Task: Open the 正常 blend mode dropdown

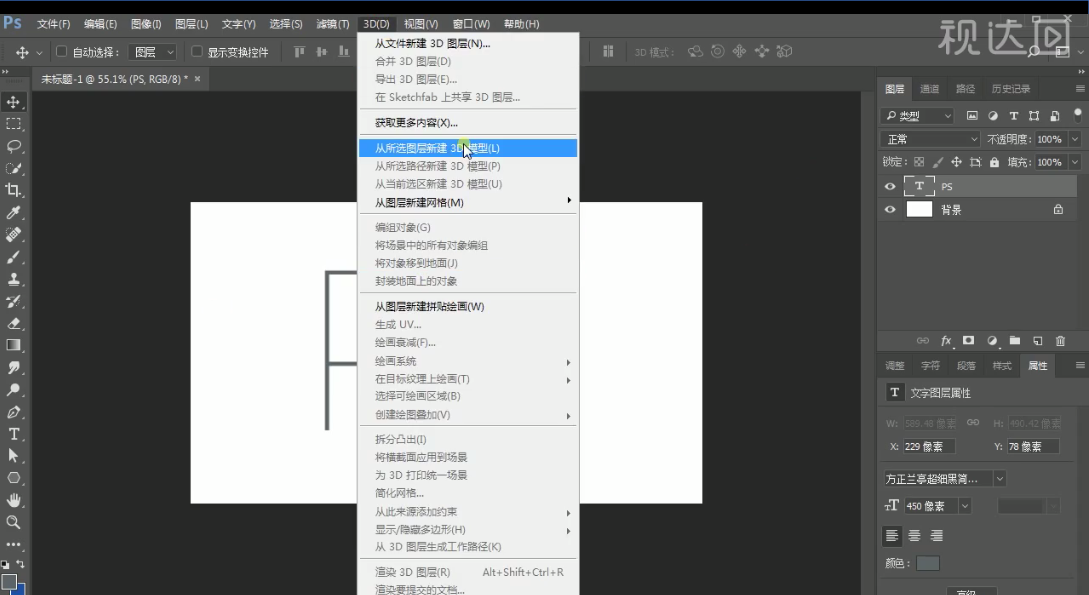Action: tap(930, 140)
